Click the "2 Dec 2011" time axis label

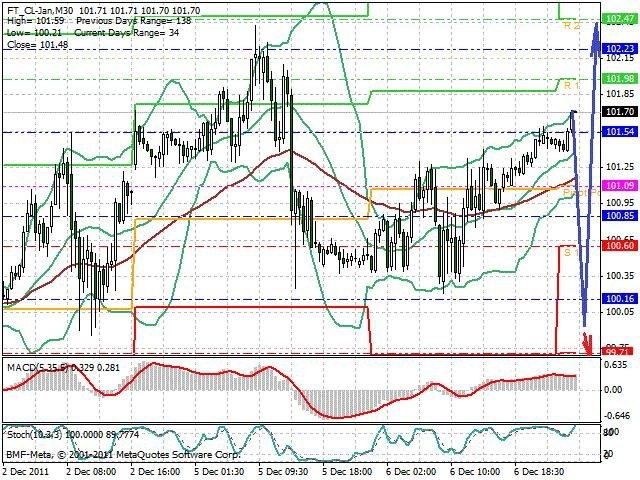click(26, 471)
